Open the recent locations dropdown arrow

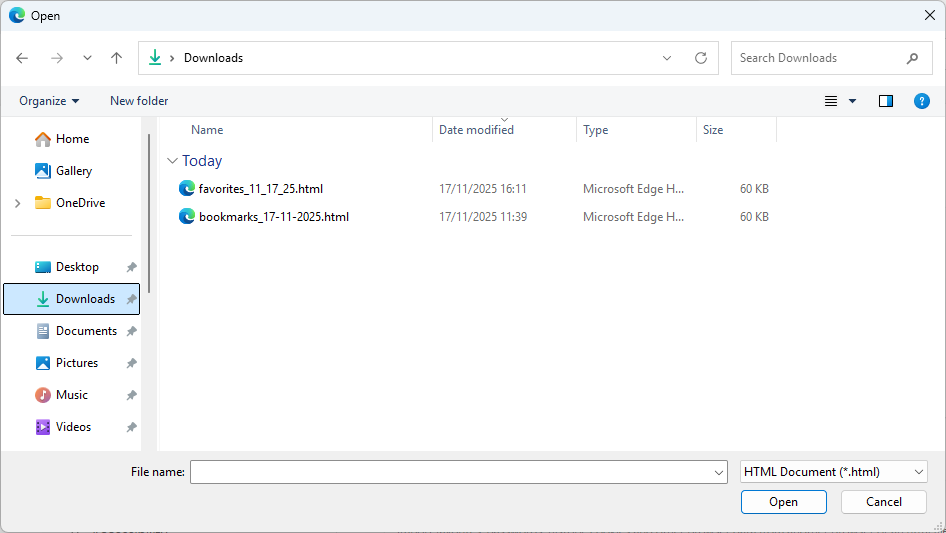(x=87, y=58)
